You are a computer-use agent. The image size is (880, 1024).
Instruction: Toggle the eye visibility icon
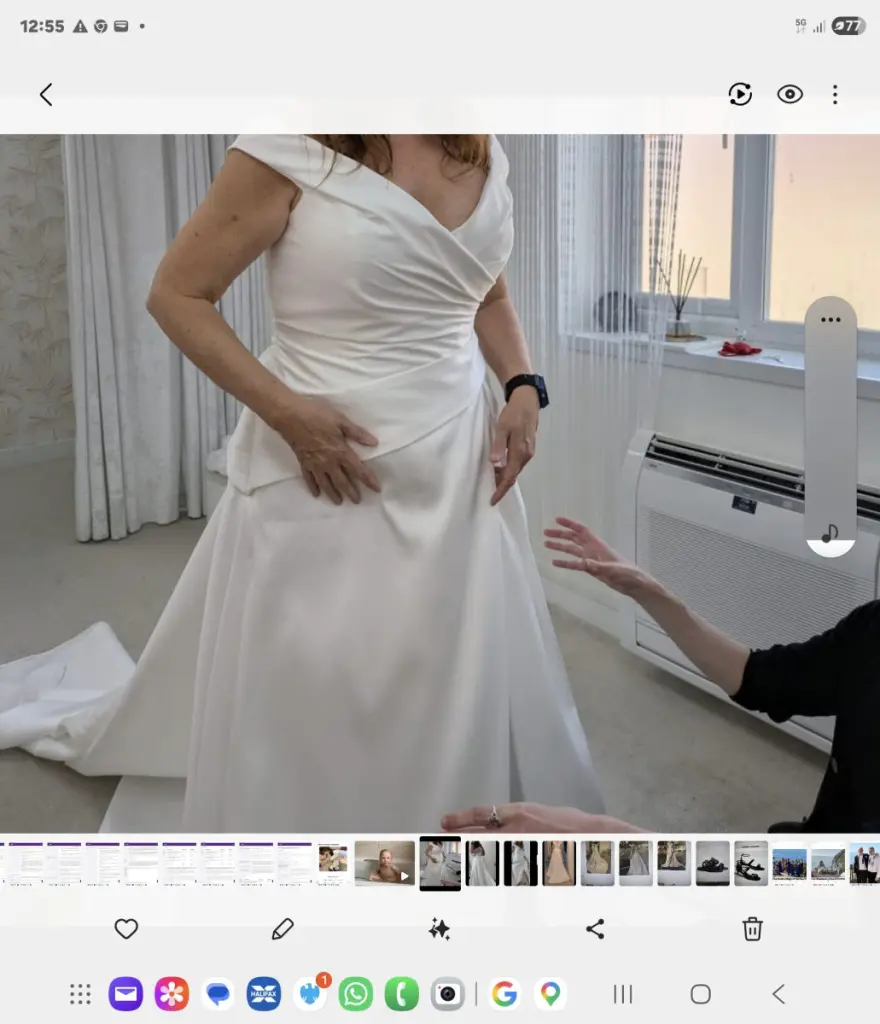790,94
